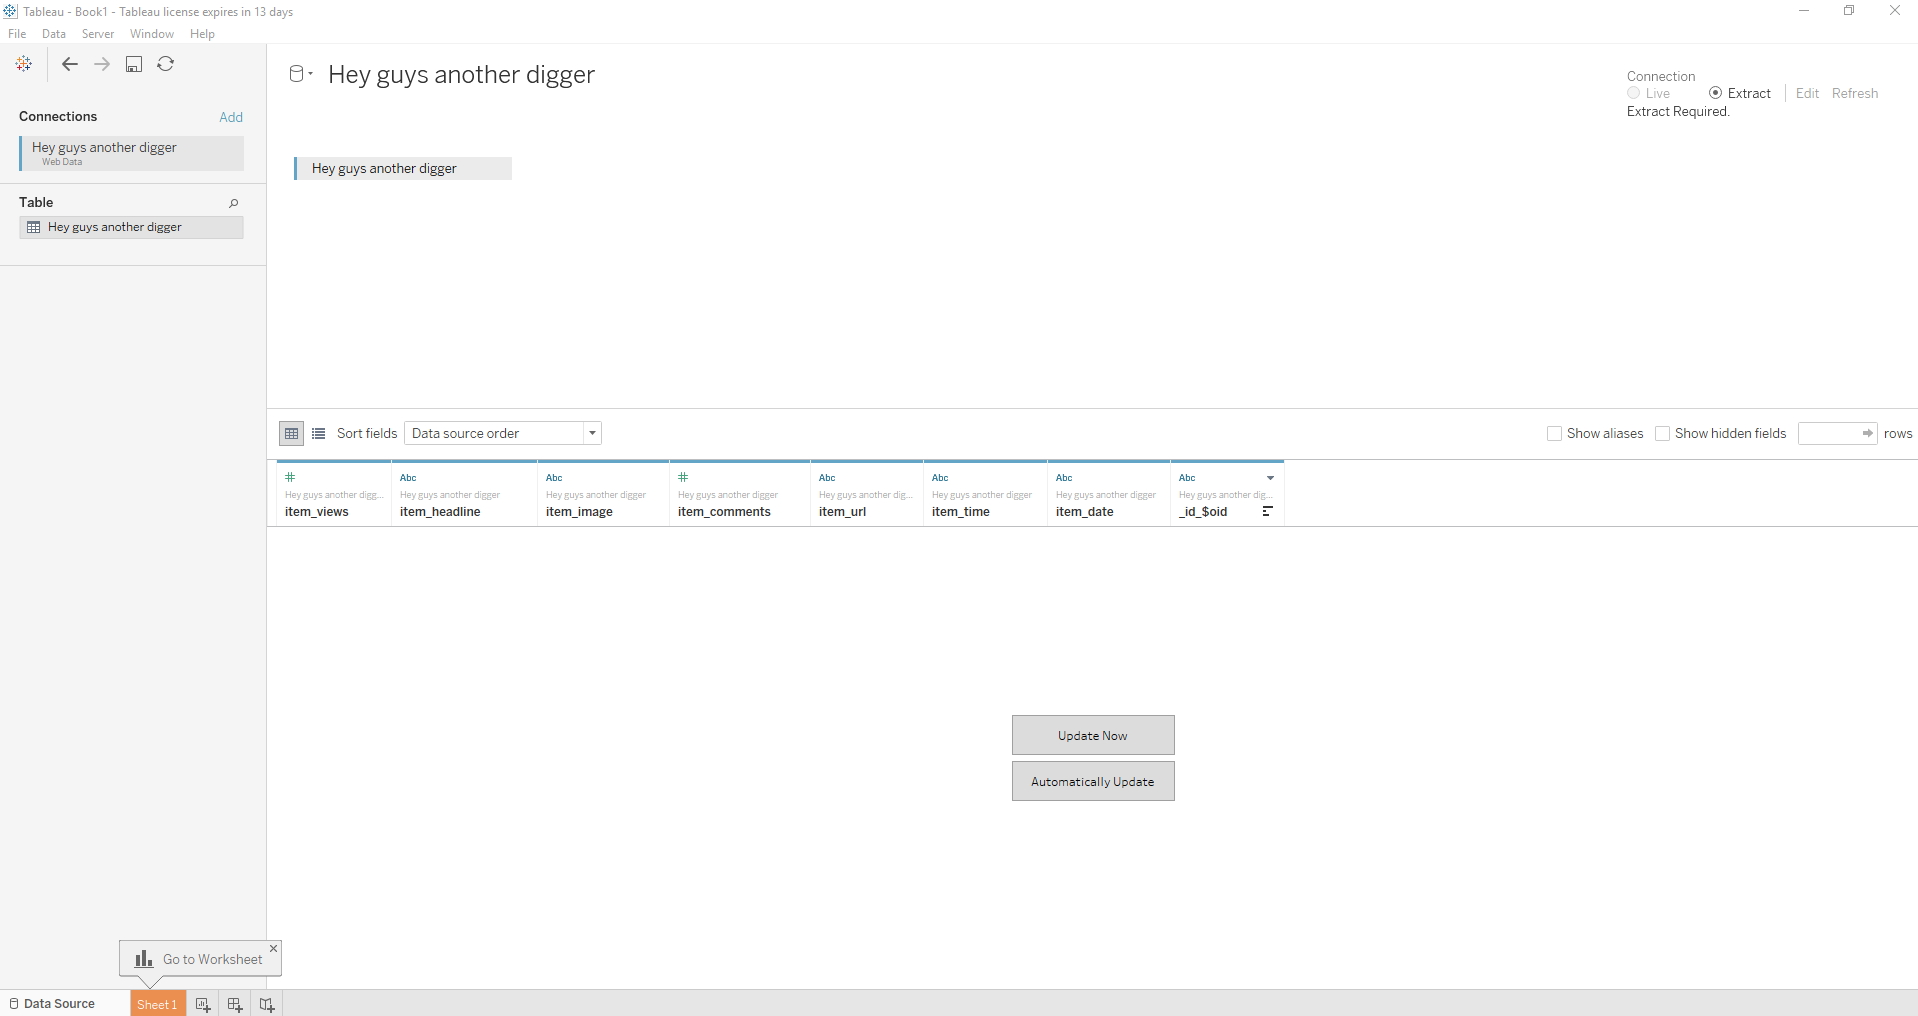Viewport: 1918px width, 1016px height.
Task: Select the item_comments column header
Action: point(740,493)
